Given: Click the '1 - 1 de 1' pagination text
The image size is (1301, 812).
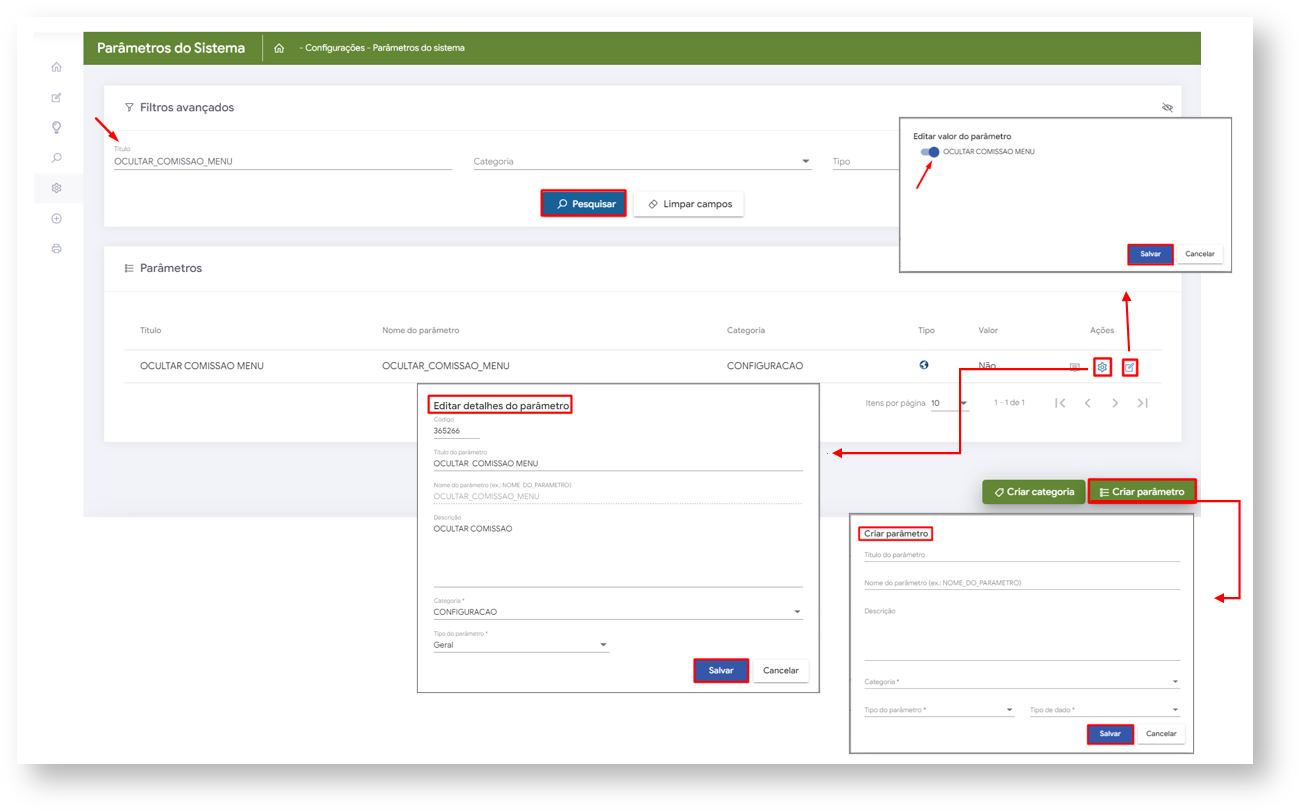Looking at the screenshot, I should (1009, 403).
